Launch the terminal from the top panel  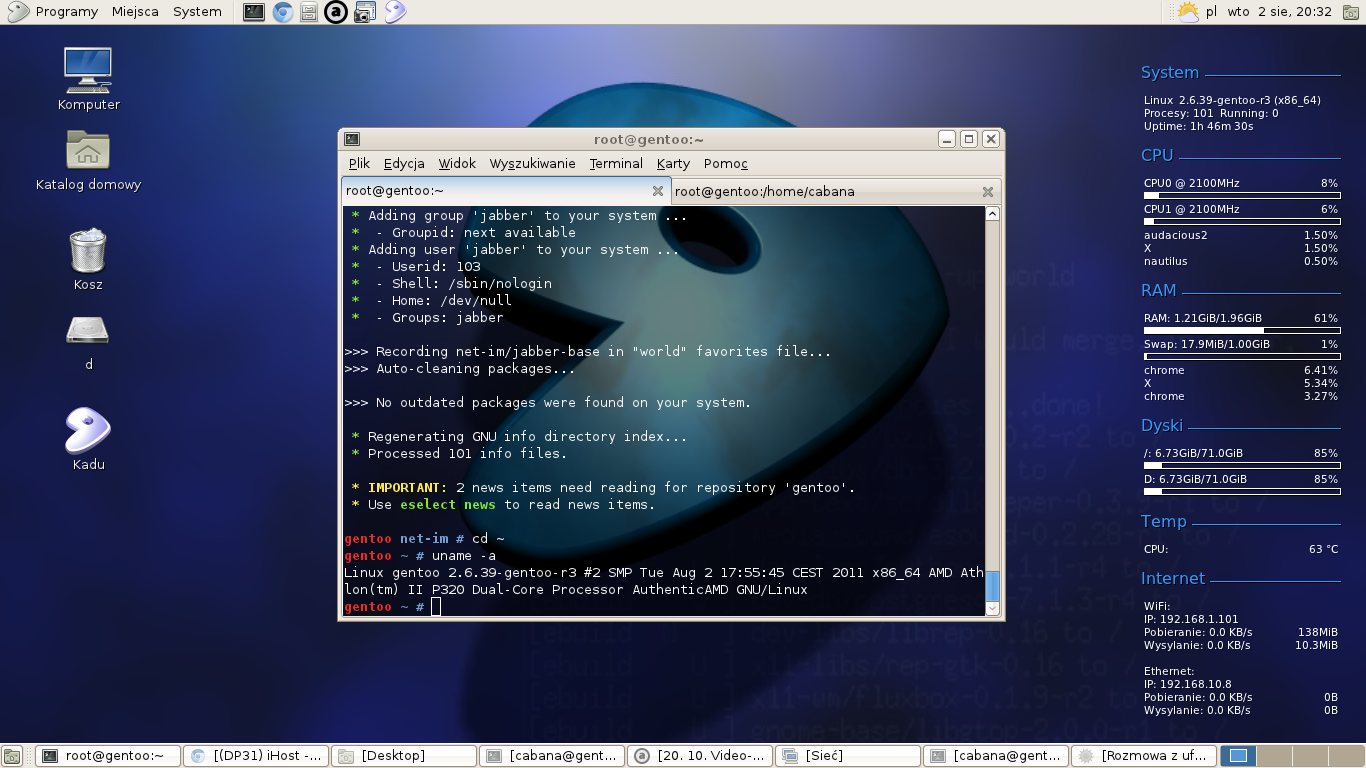tap(254, 12)
